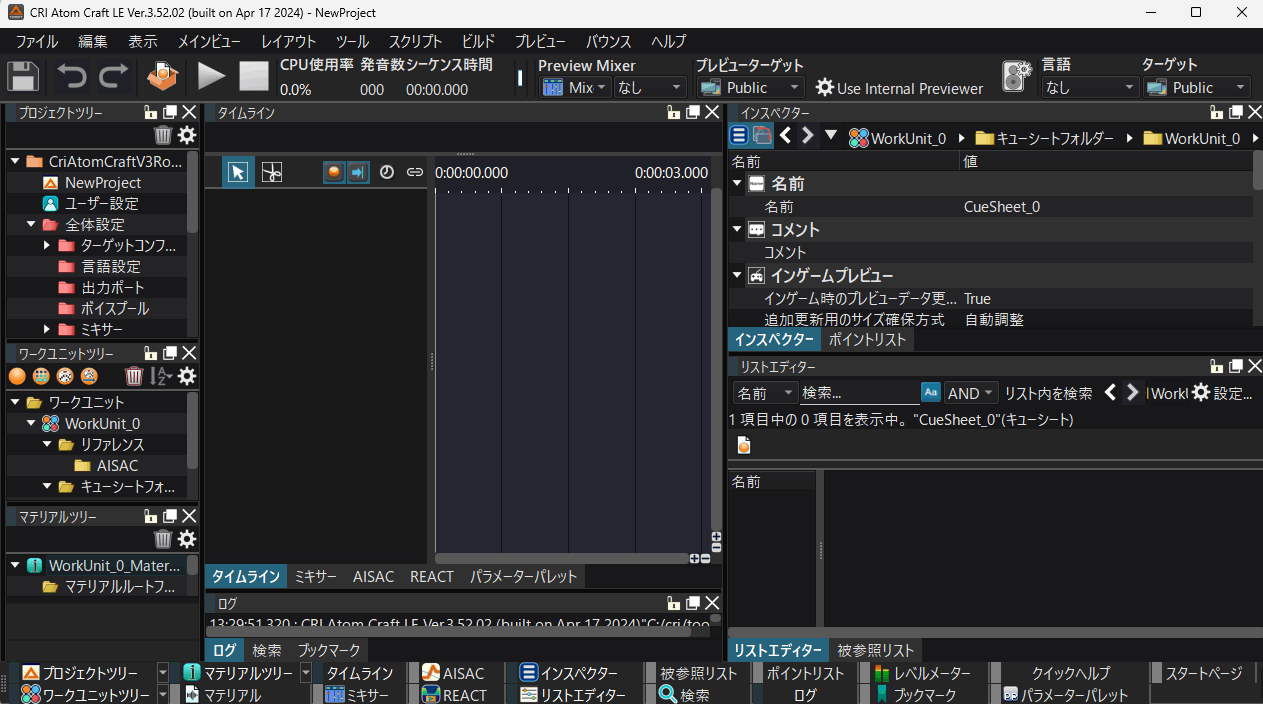Click the grid cue sheet icon in Work Unit Tree

click(41, 376)
